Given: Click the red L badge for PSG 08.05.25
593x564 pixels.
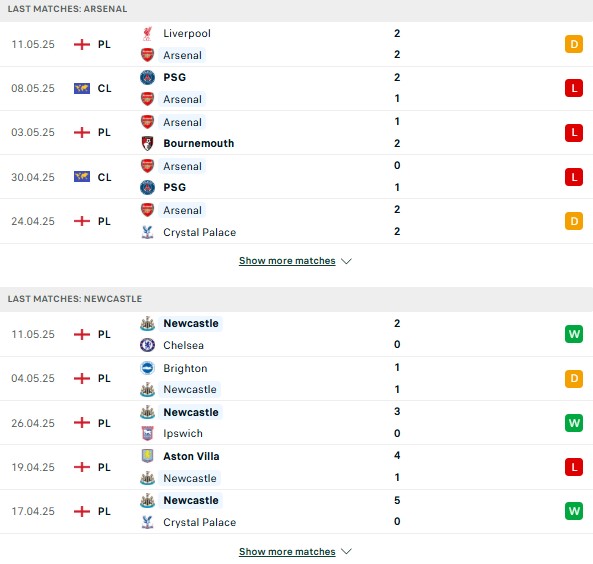Looking at the screenshot, I should point(574,89).
